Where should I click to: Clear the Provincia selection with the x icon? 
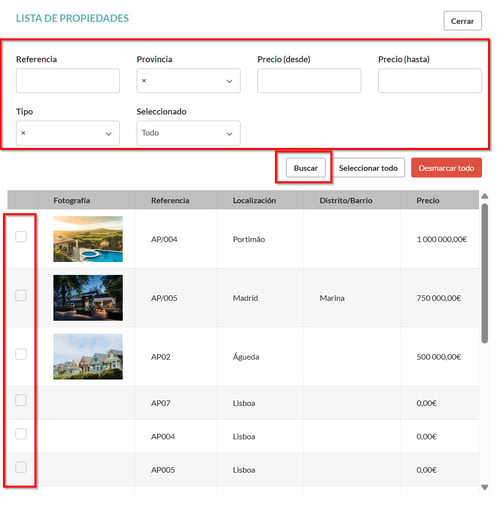(x=144, y=81)
